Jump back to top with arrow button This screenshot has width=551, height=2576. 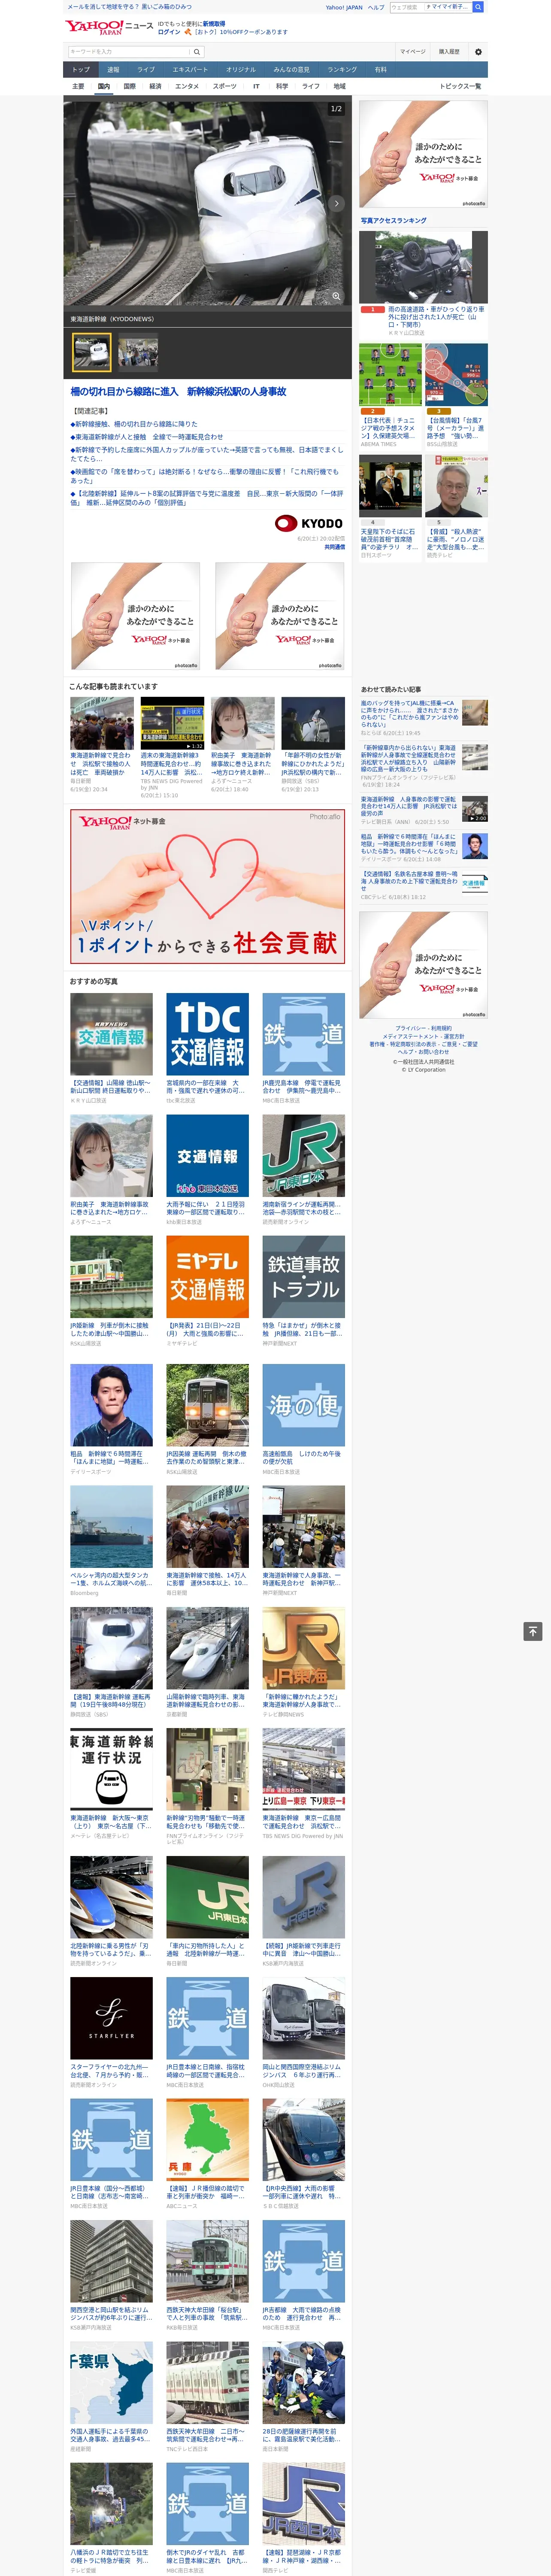533,1631
